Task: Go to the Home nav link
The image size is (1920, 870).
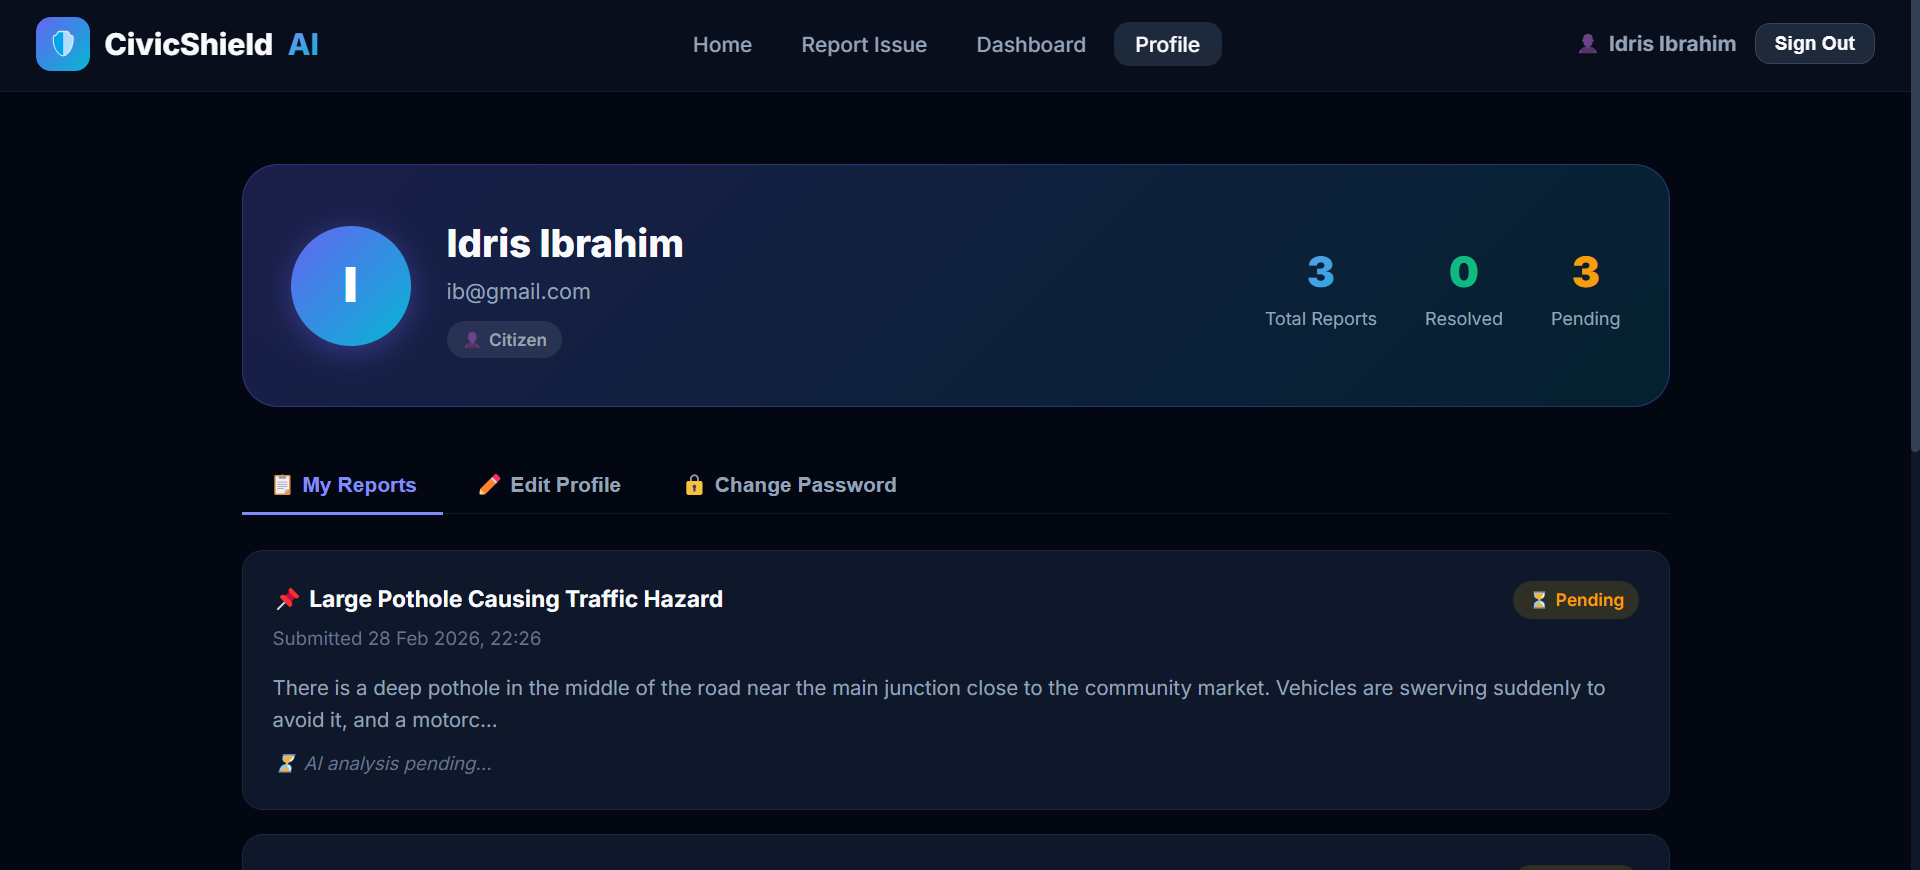Action: click(722, 44)
